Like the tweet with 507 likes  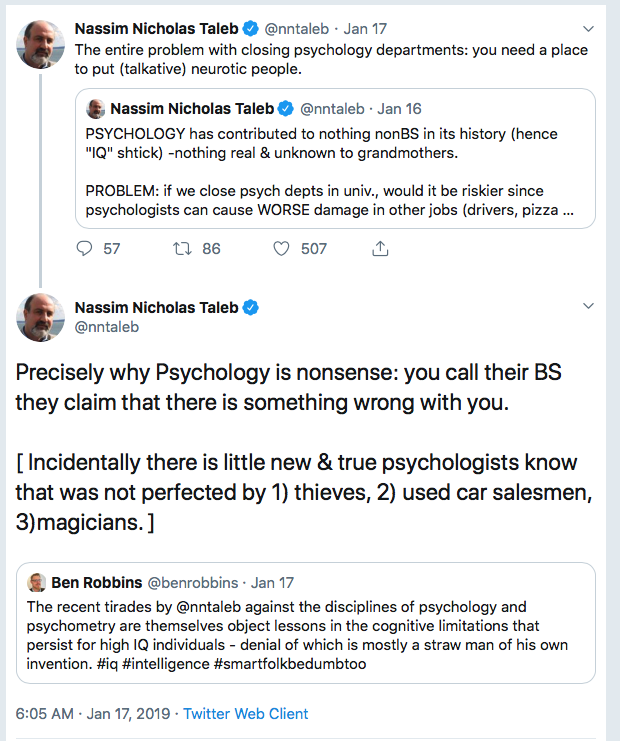coord(282,248)
